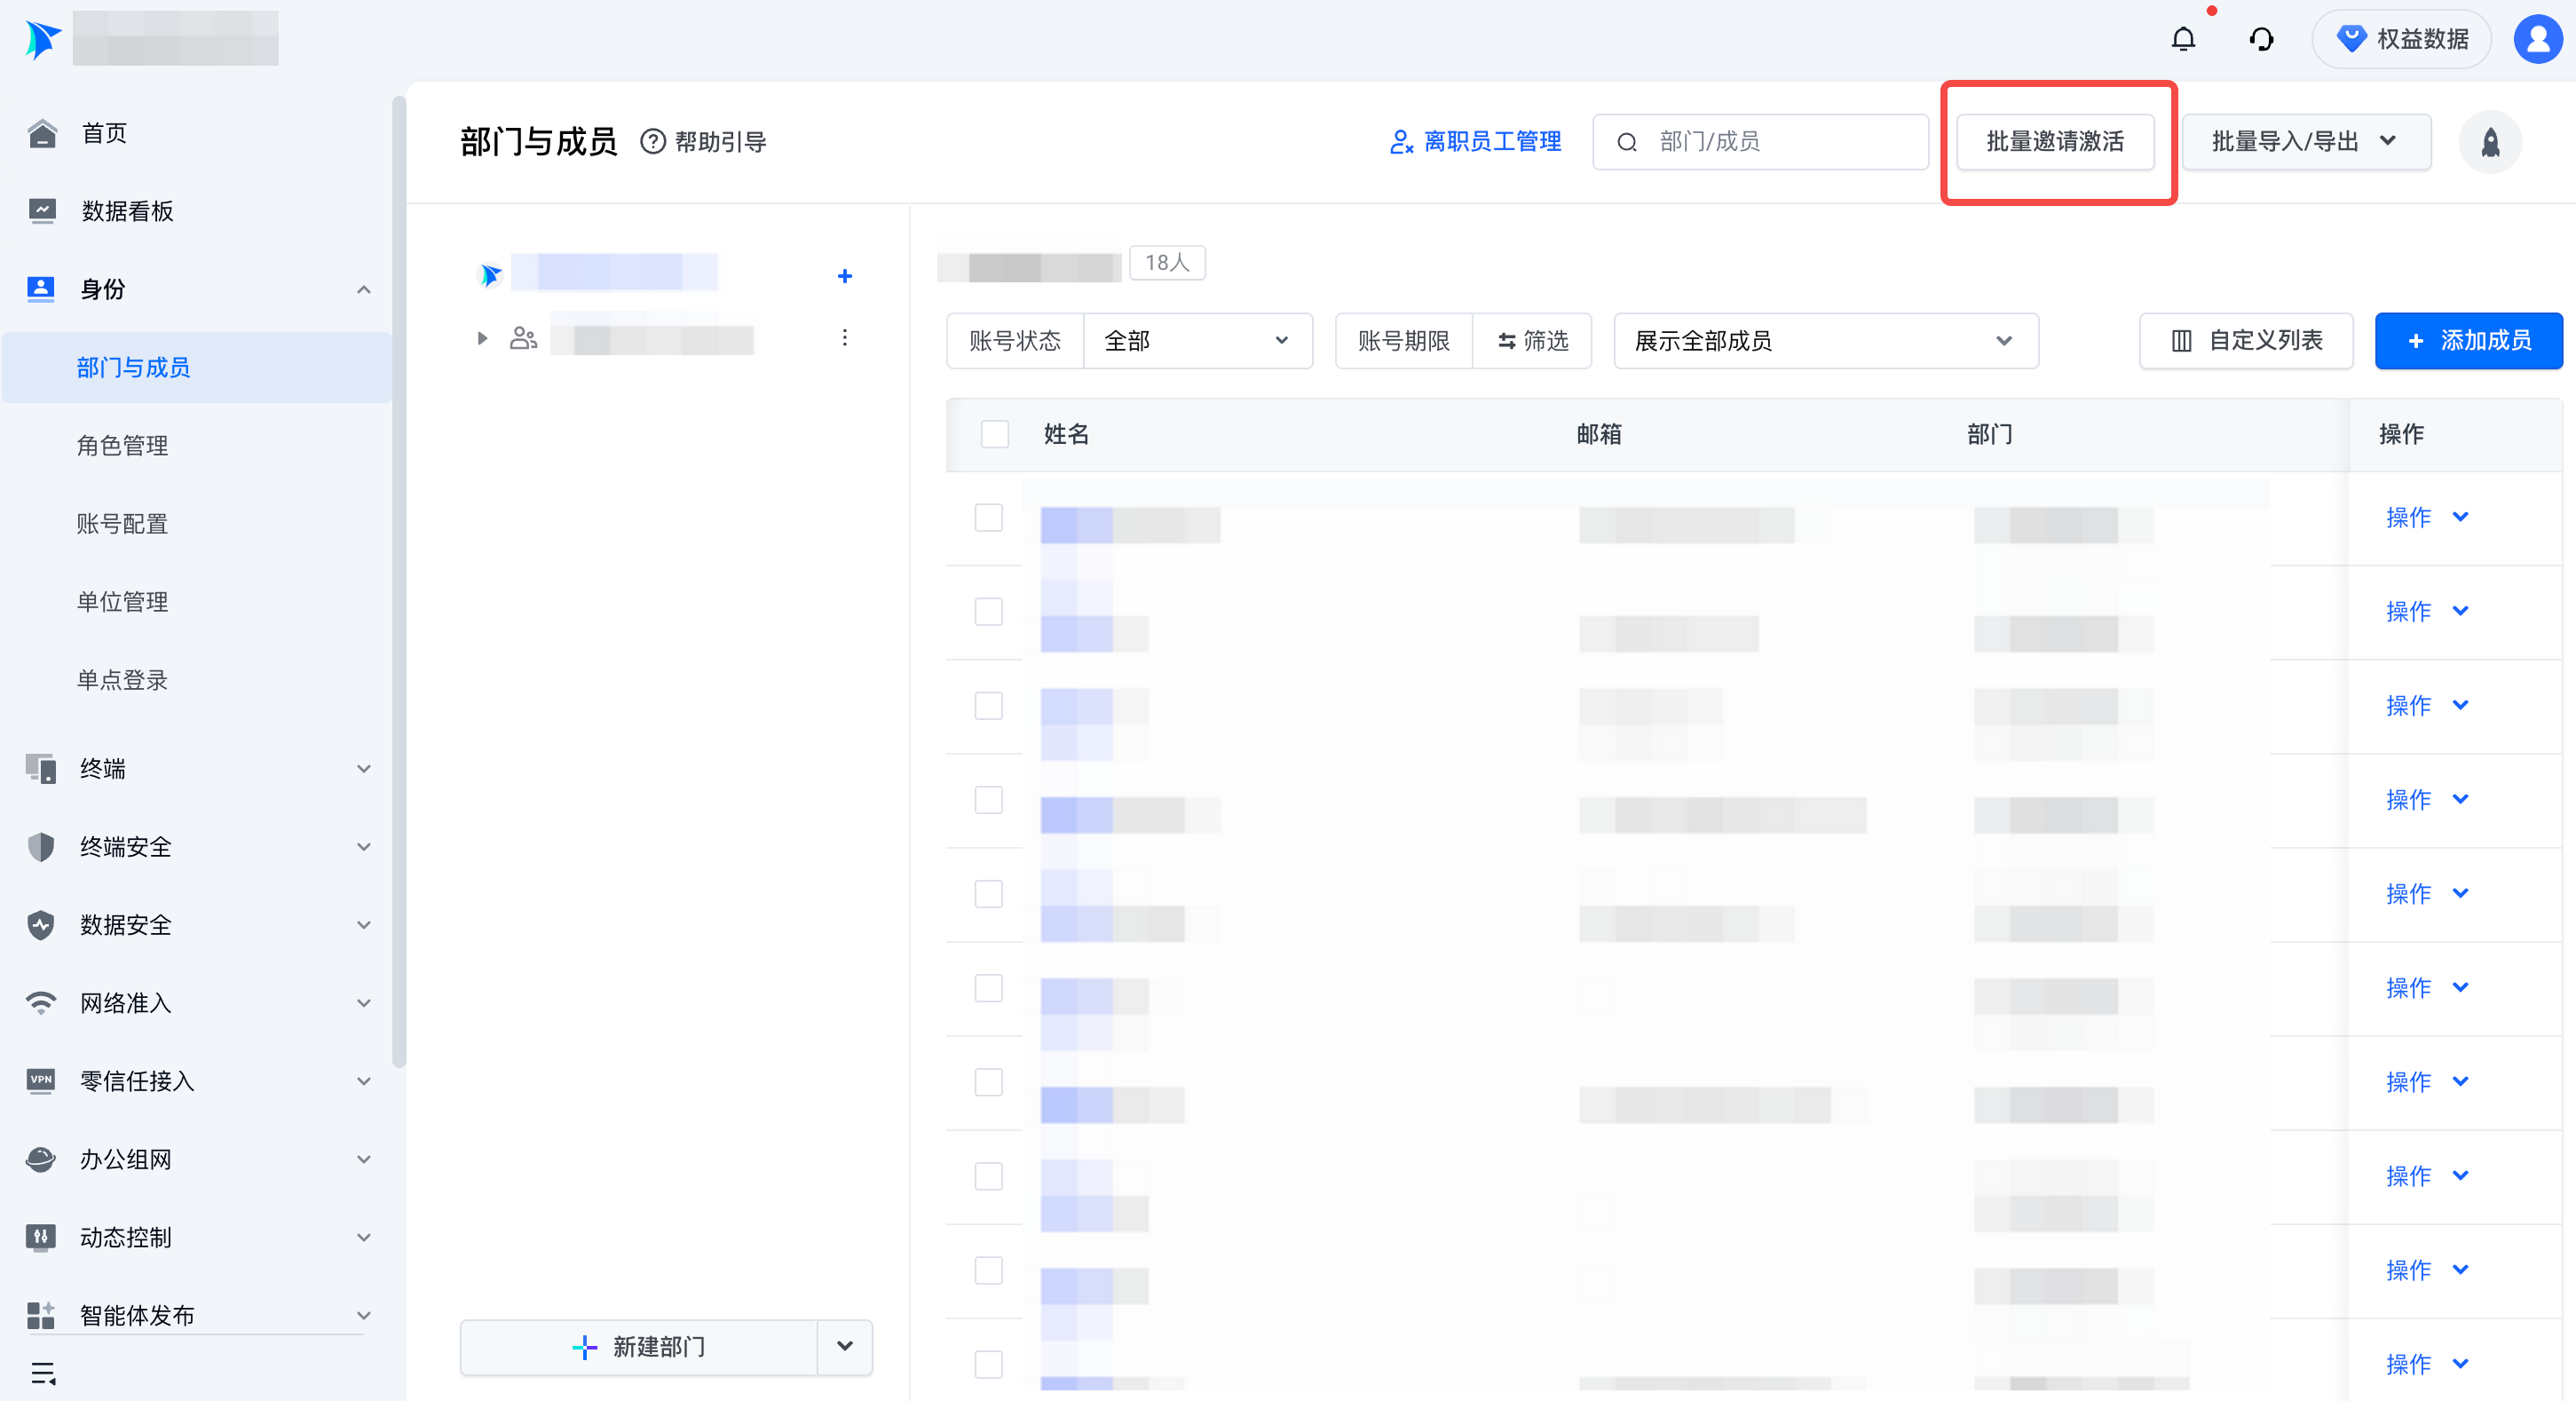Open the customer support headset icon
Image resolution: width=2576 pixels, height=1401 pixels.
[2261, 39]
